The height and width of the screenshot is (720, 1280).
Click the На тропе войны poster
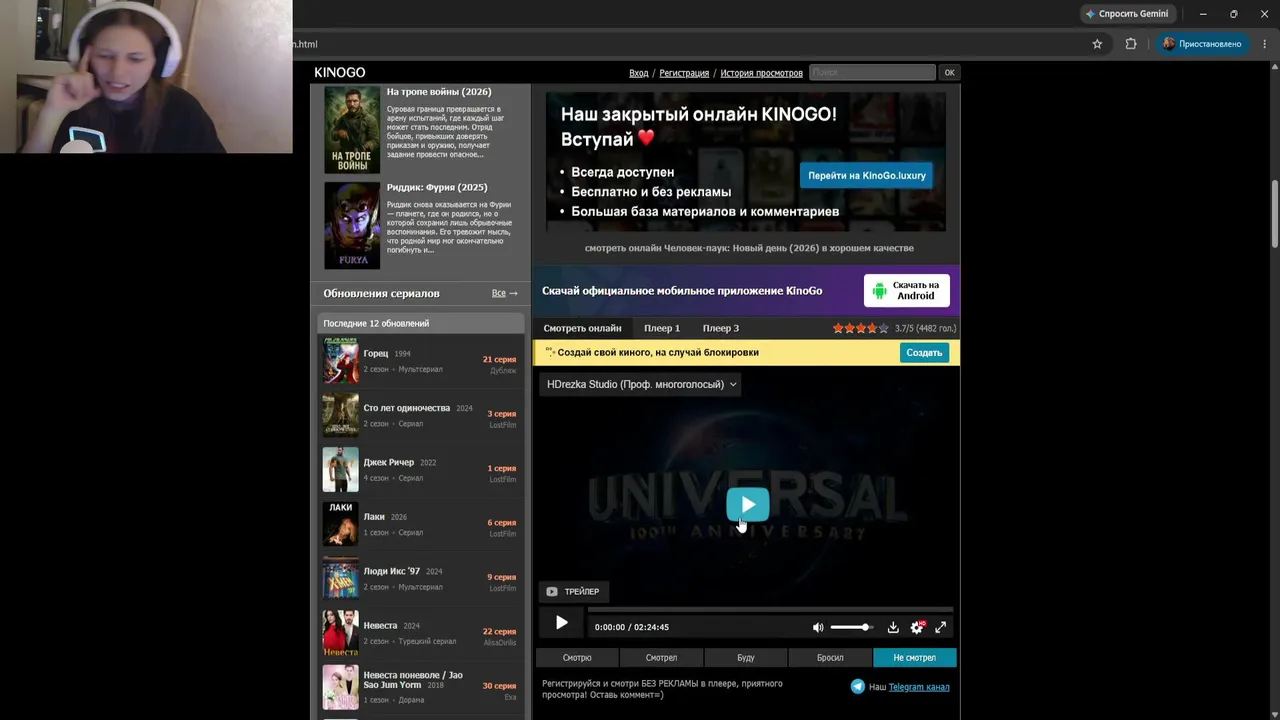(352, 130)
